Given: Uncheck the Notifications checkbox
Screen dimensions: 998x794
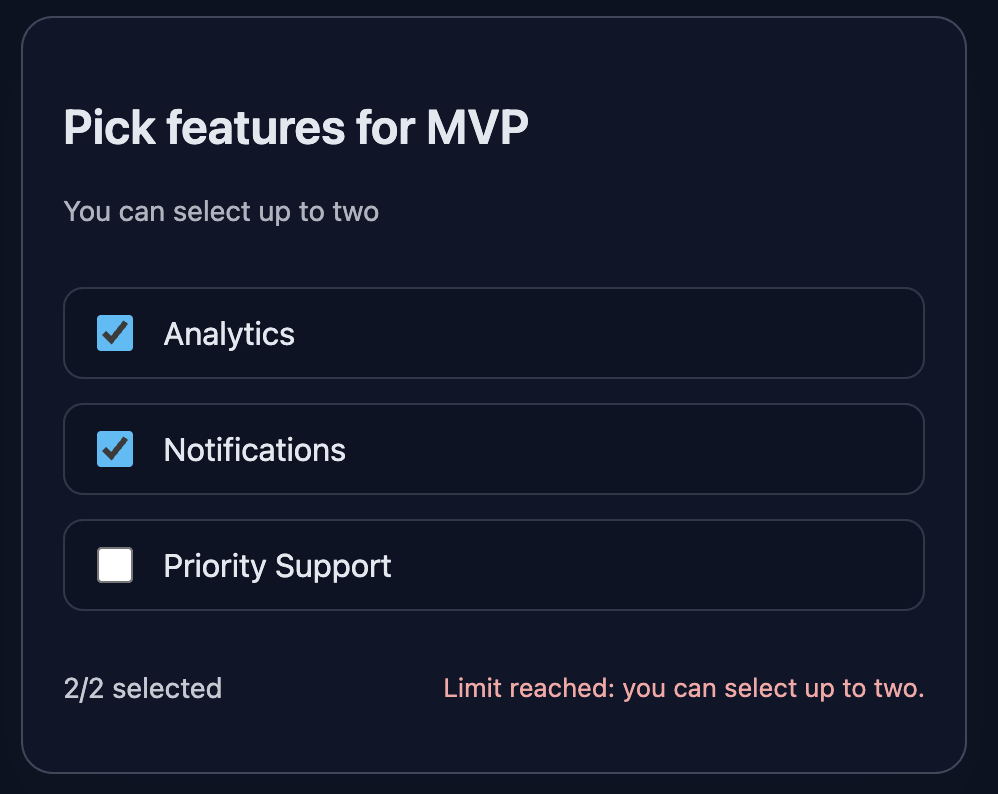Looking at the screenshot, I should click(x=115, y=449).
